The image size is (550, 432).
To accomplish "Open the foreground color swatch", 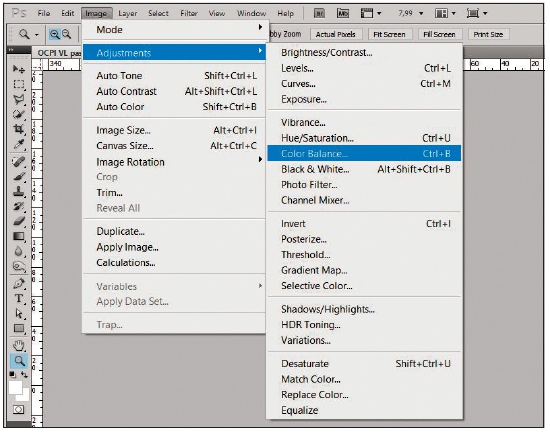I will [15, 387].
